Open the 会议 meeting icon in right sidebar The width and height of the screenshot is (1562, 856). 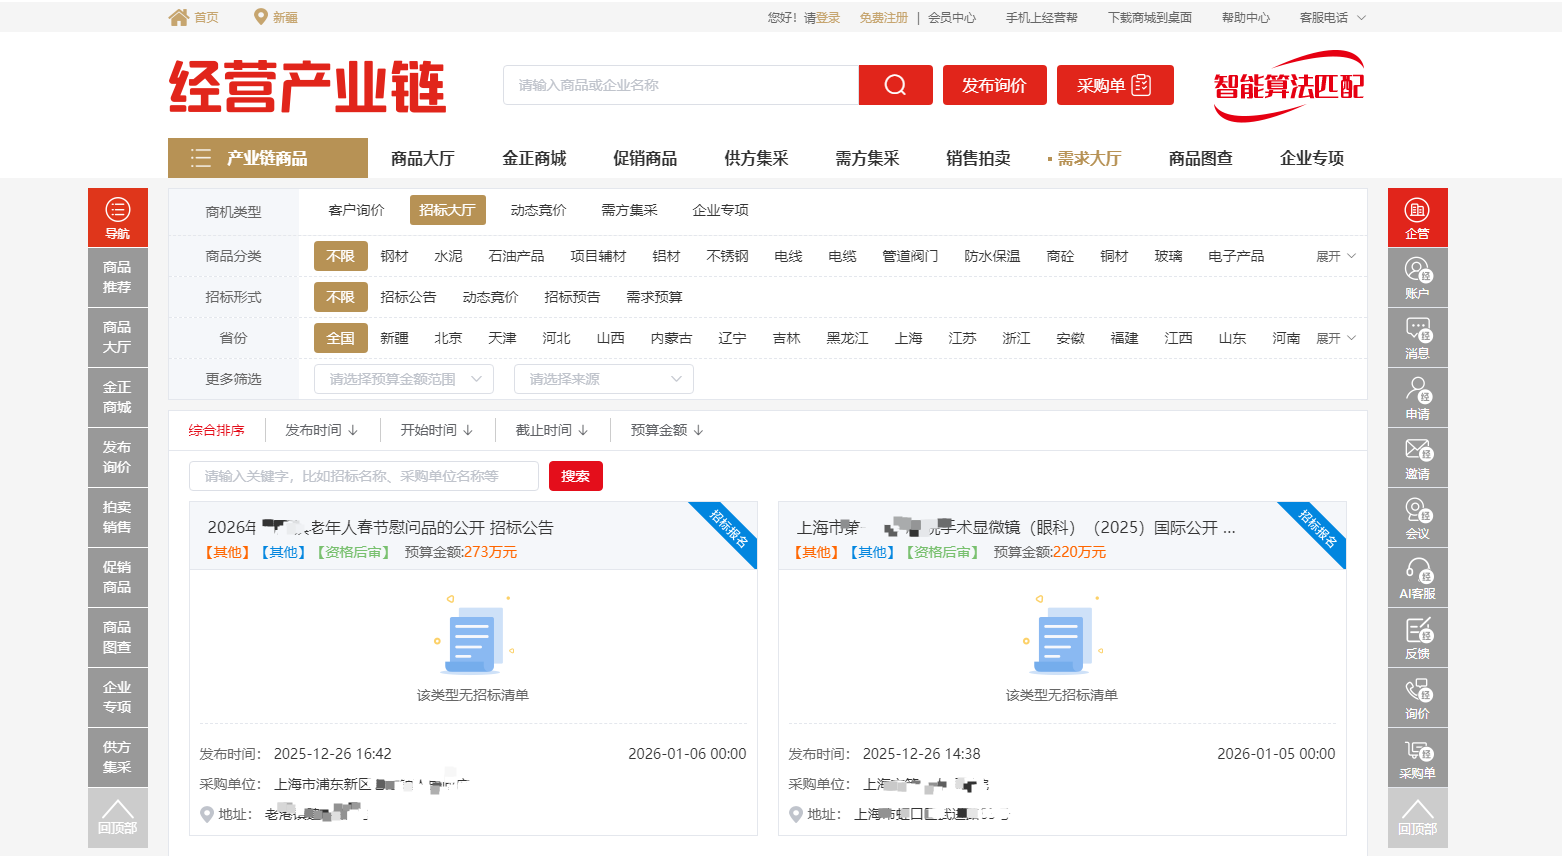(1418, 517)
